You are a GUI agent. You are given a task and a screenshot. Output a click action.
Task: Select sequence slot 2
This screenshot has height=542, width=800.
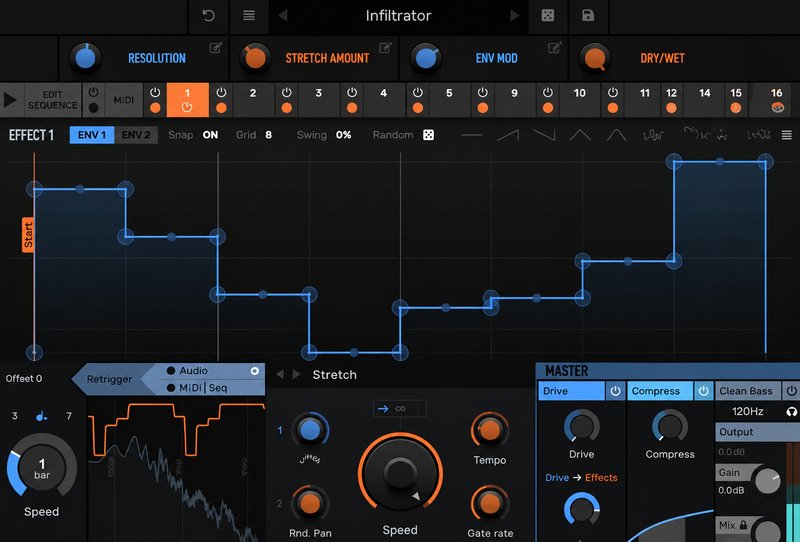tap(253, 100)
